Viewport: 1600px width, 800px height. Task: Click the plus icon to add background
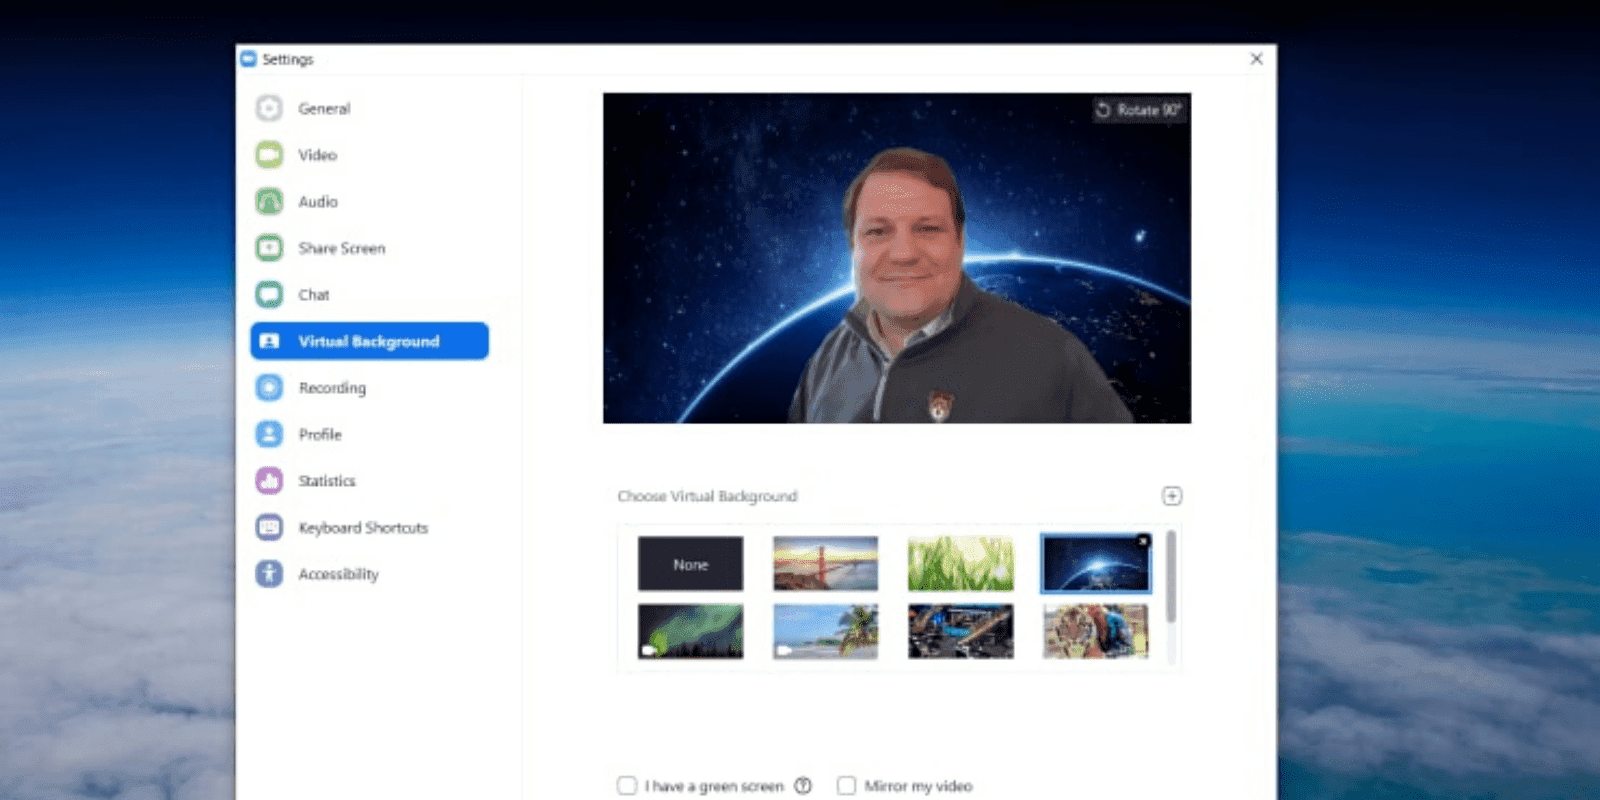pyautogui.click(x=1172, y=496)
